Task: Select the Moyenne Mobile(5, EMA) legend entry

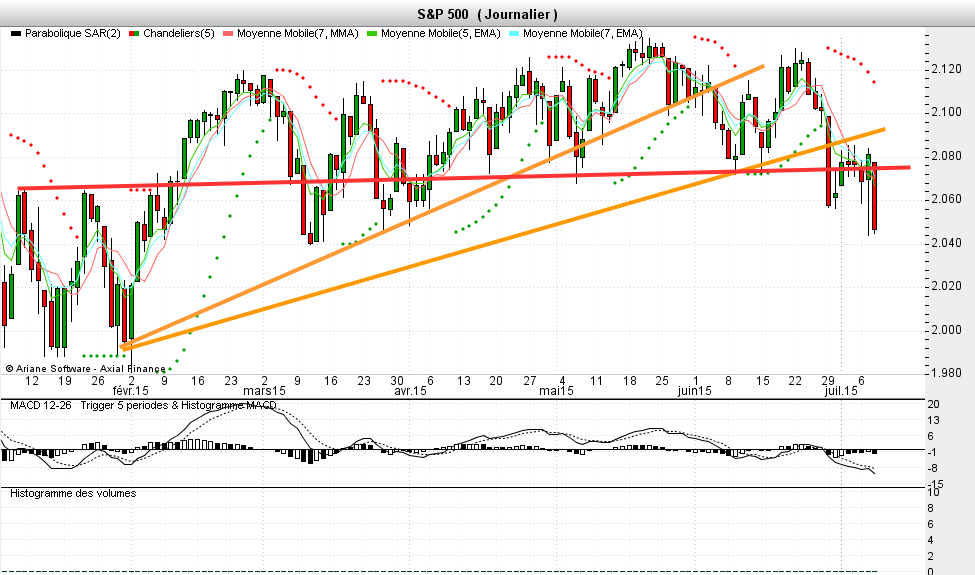Action: click(x=433, y=34)
